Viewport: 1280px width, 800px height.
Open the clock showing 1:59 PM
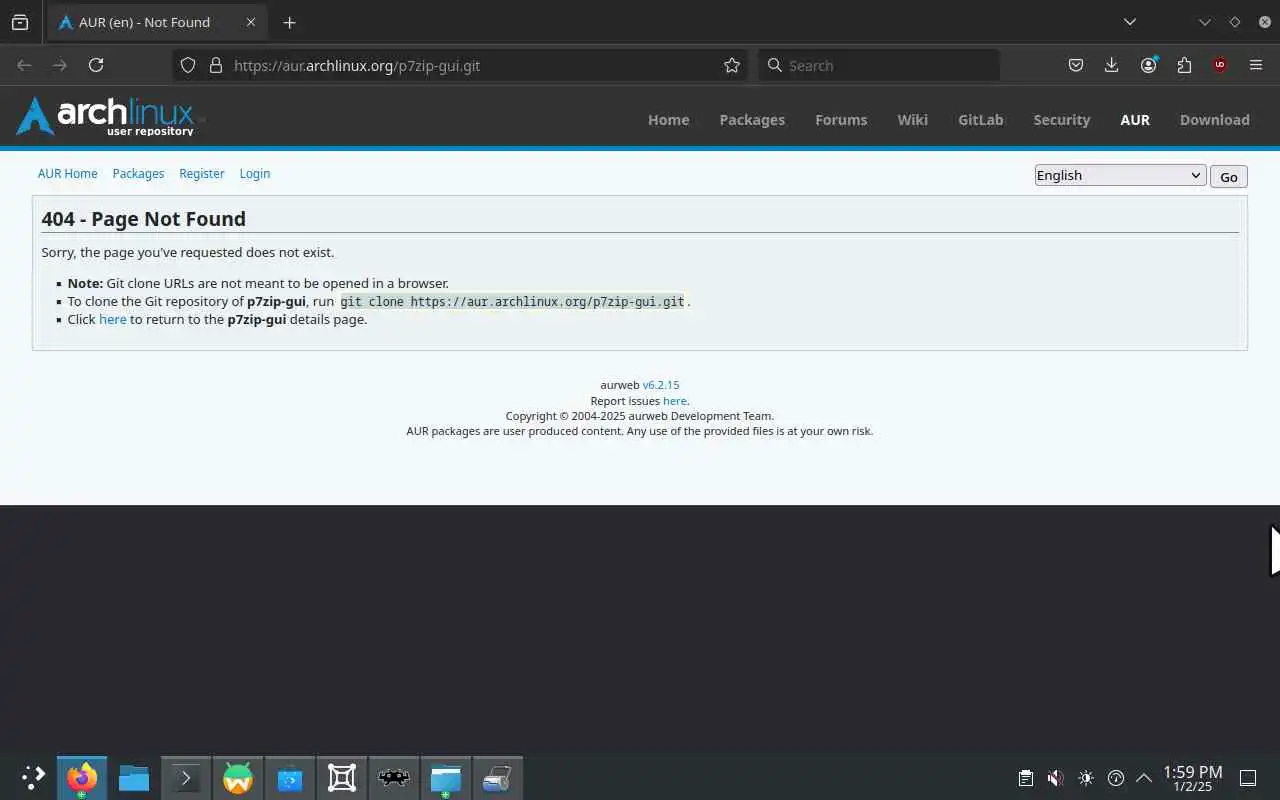pyautogui.click(x=1192, y=779)
